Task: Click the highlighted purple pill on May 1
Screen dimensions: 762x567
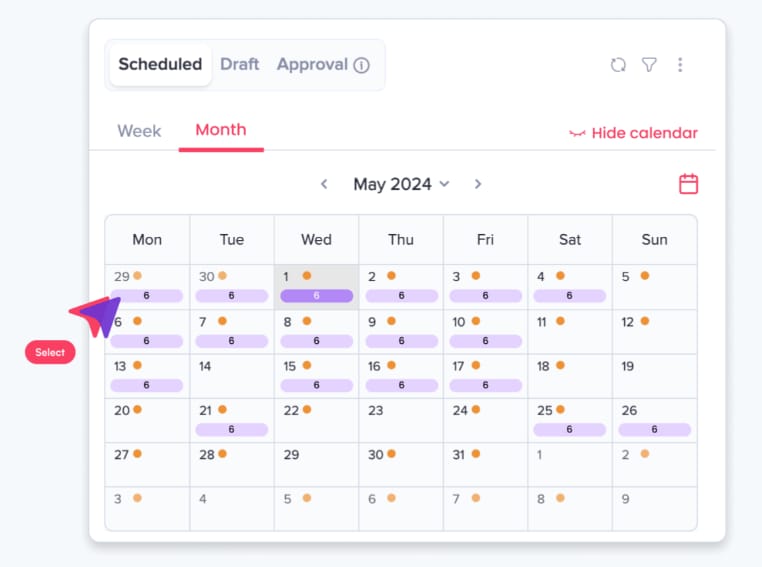Action: [316, 296]
